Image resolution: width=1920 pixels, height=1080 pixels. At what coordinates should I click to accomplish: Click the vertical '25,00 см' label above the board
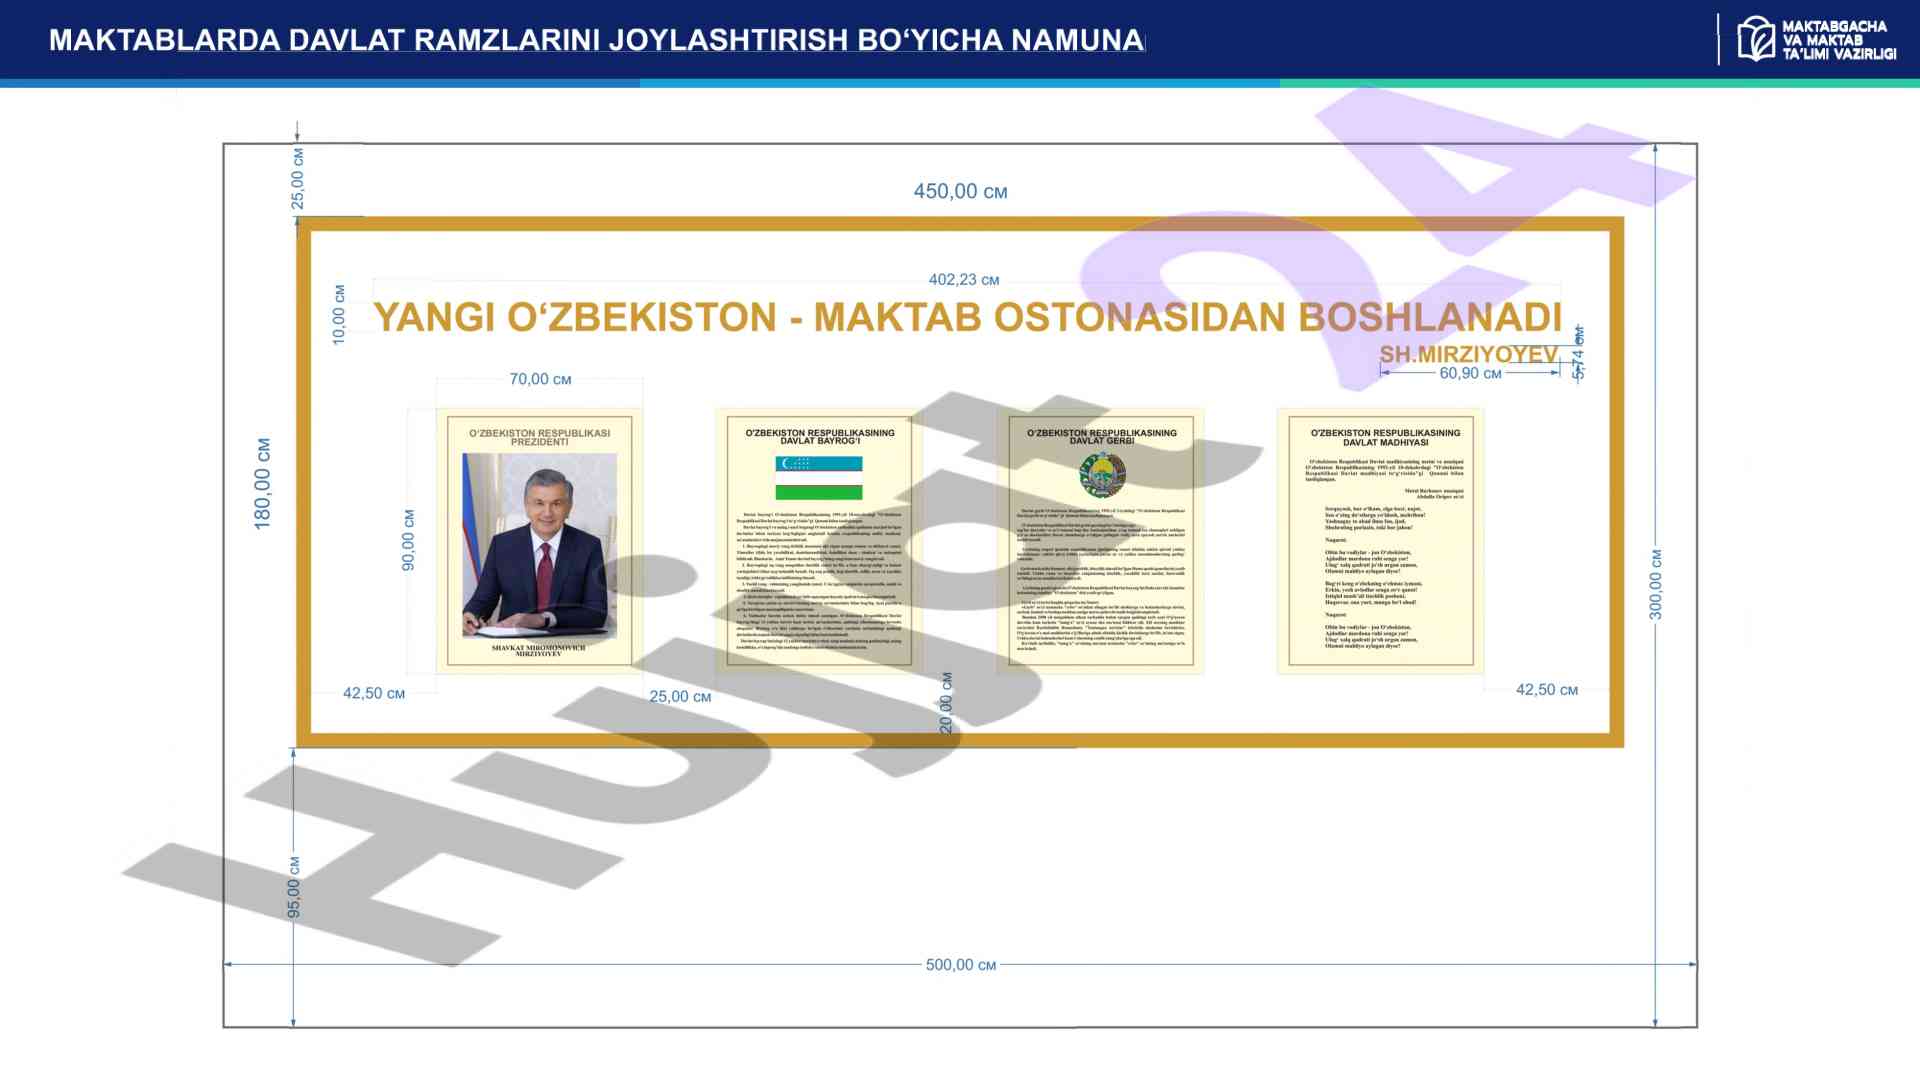(298, 178)
